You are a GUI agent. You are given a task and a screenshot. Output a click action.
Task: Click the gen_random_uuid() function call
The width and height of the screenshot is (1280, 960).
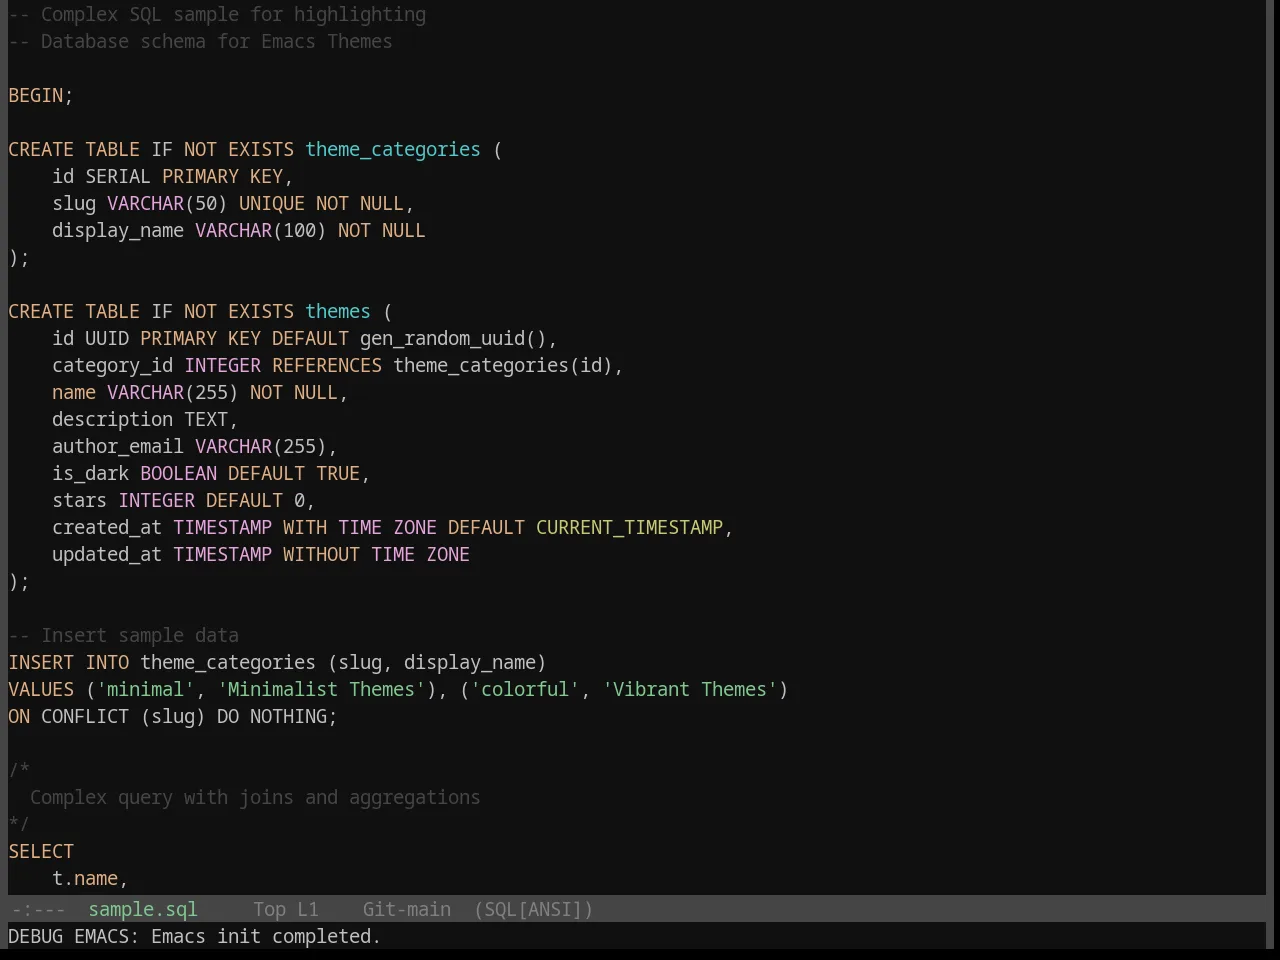(453, 338)
